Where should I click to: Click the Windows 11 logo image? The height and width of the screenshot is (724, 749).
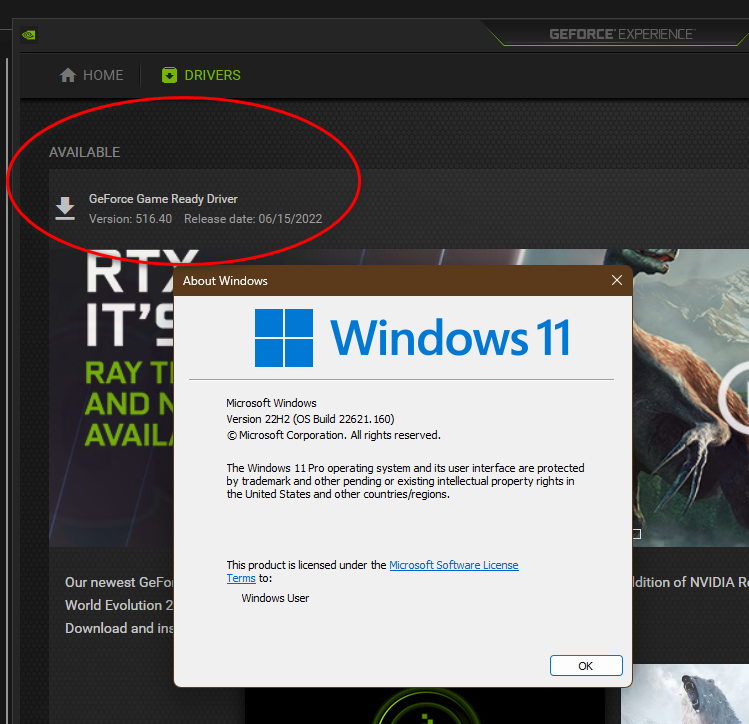tap(412, 338)
